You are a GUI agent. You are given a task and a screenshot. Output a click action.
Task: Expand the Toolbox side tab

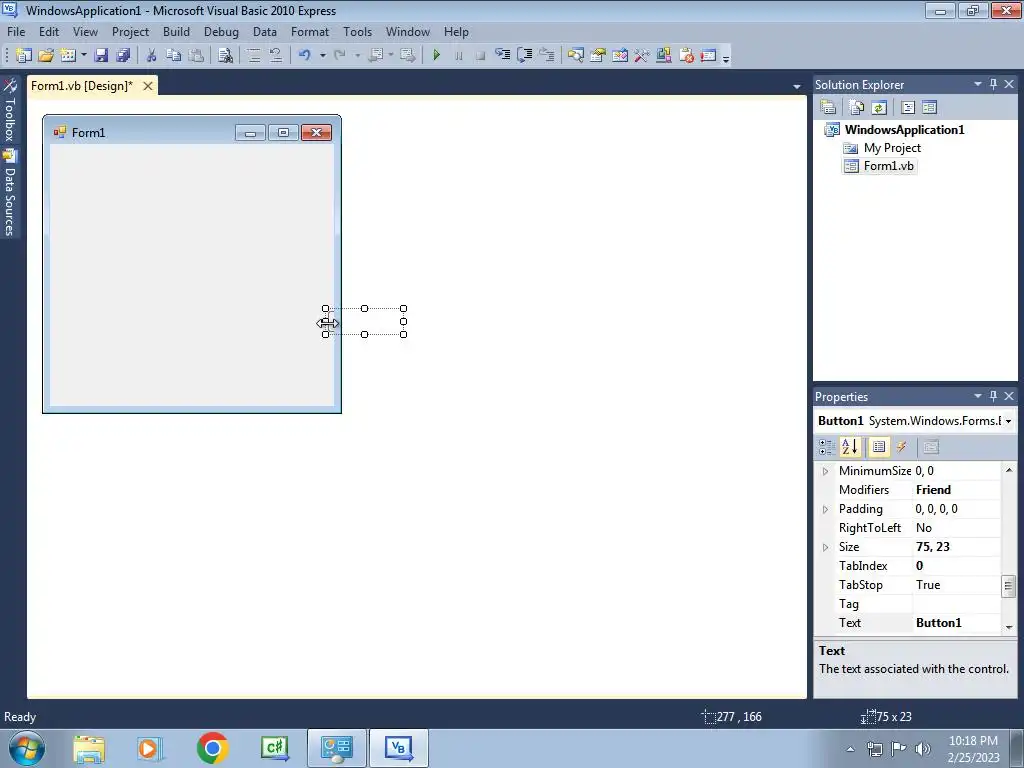[10, 110]
